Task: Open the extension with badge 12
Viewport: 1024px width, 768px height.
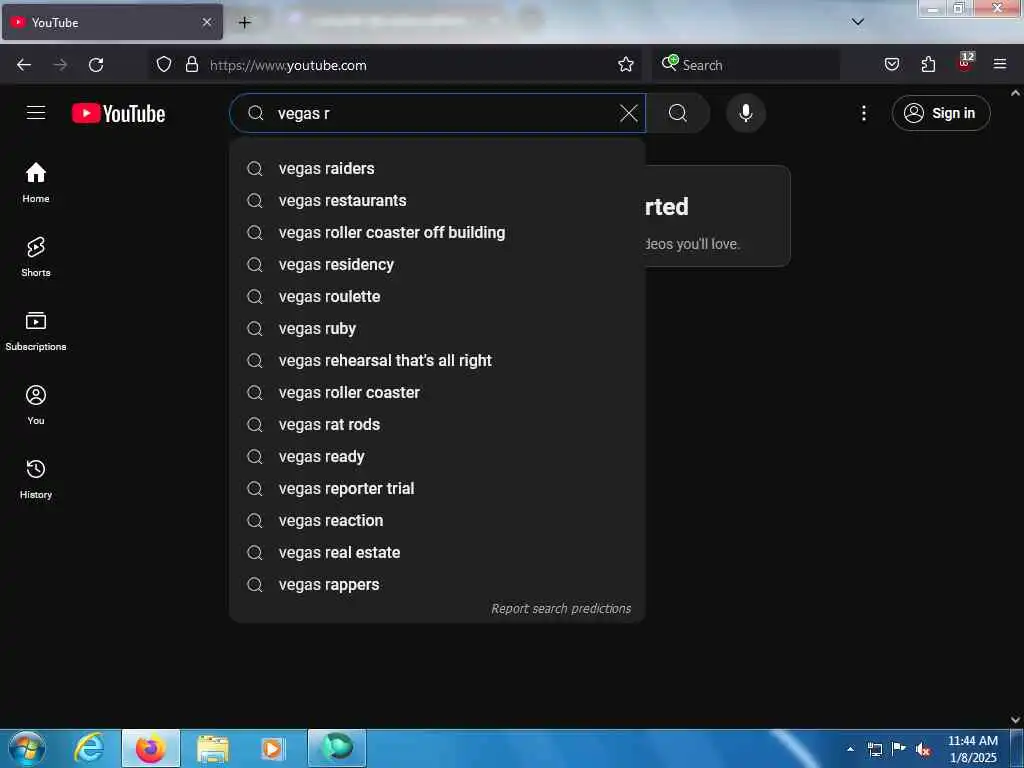Action: 965,63
